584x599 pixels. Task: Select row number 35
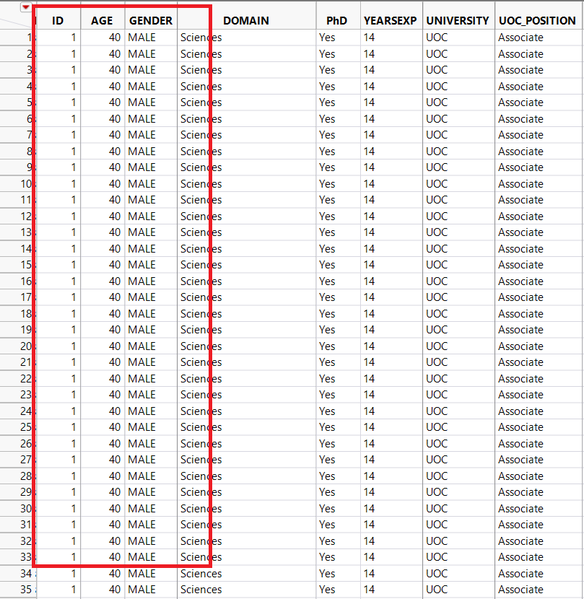[x=18, y=589]
